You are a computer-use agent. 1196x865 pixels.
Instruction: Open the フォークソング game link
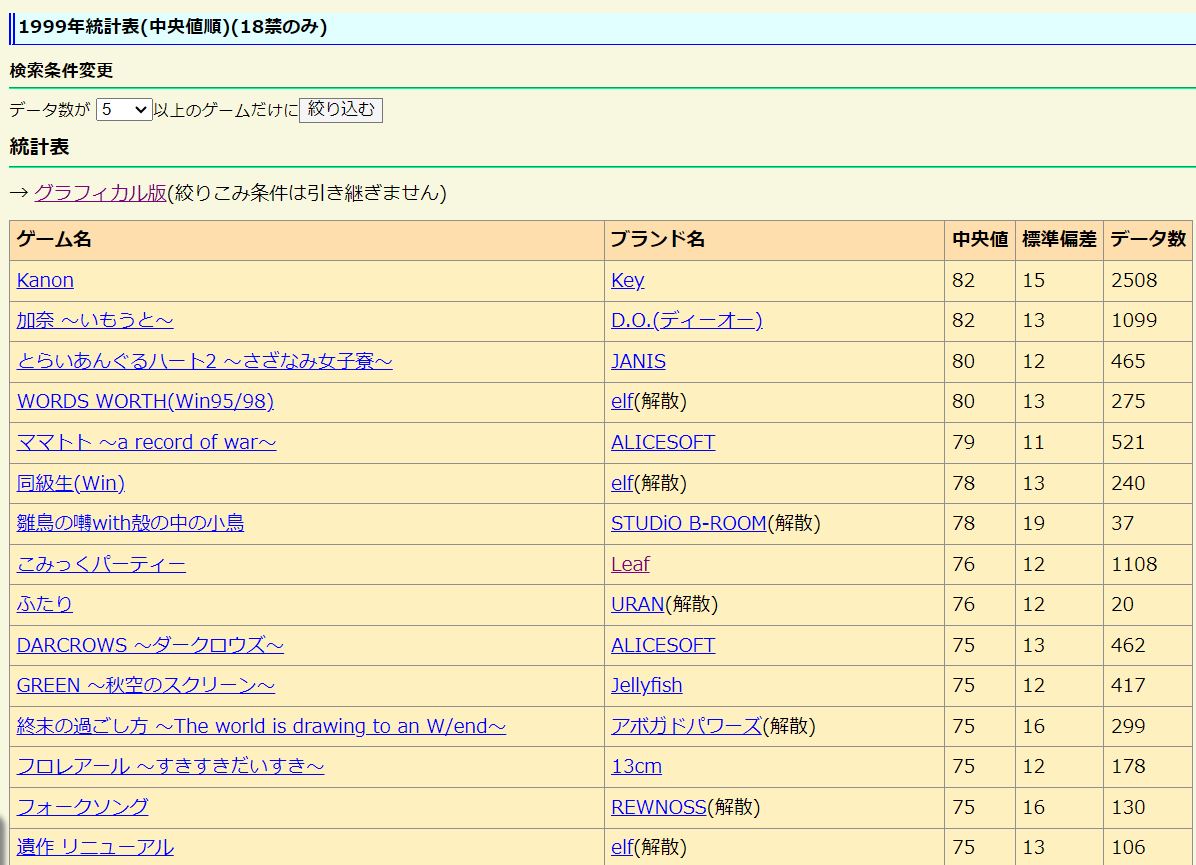point(82,807)
